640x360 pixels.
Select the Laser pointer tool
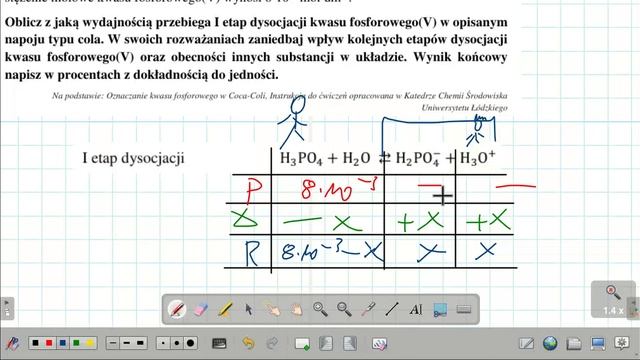tap(368, 309)
